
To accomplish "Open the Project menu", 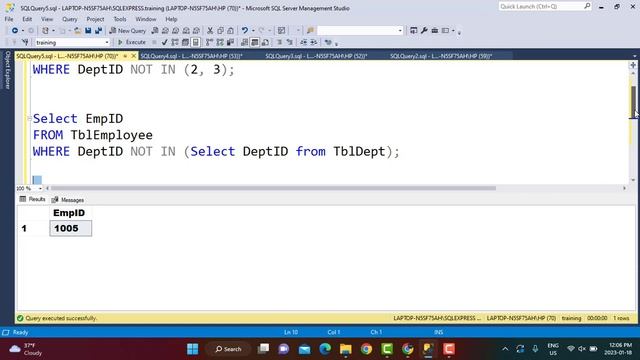I will coord(95,19).
